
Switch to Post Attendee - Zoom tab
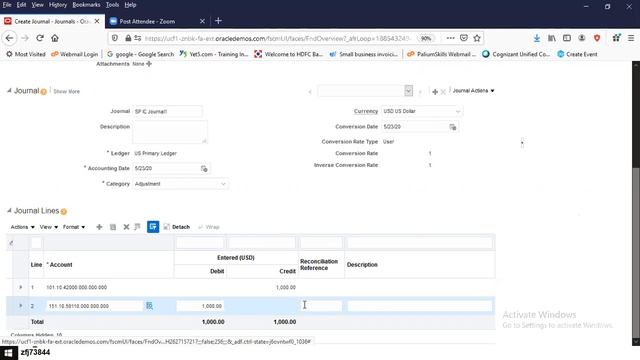[x=157, y=21]
